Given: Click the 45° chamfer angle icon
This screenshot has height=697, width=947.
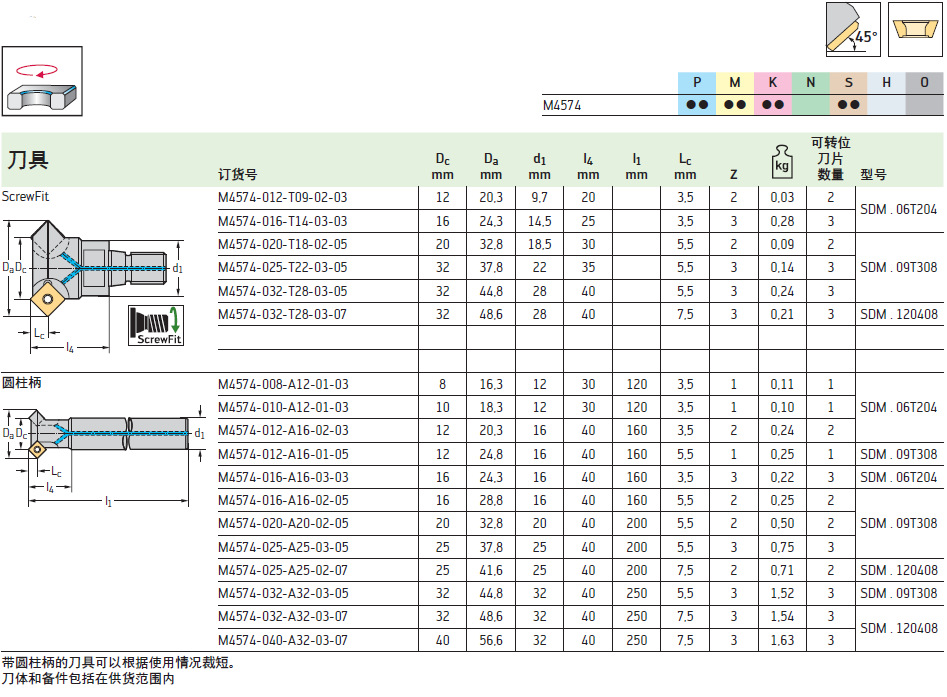Looking at the screenshot, I should click(x=853, y=29).
